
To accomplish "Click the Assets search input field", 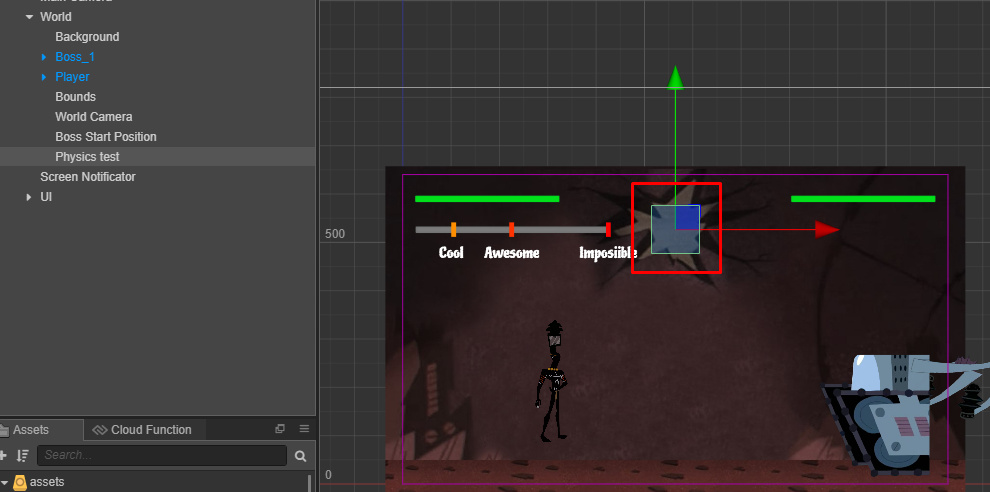I will (x=160, y=456).
